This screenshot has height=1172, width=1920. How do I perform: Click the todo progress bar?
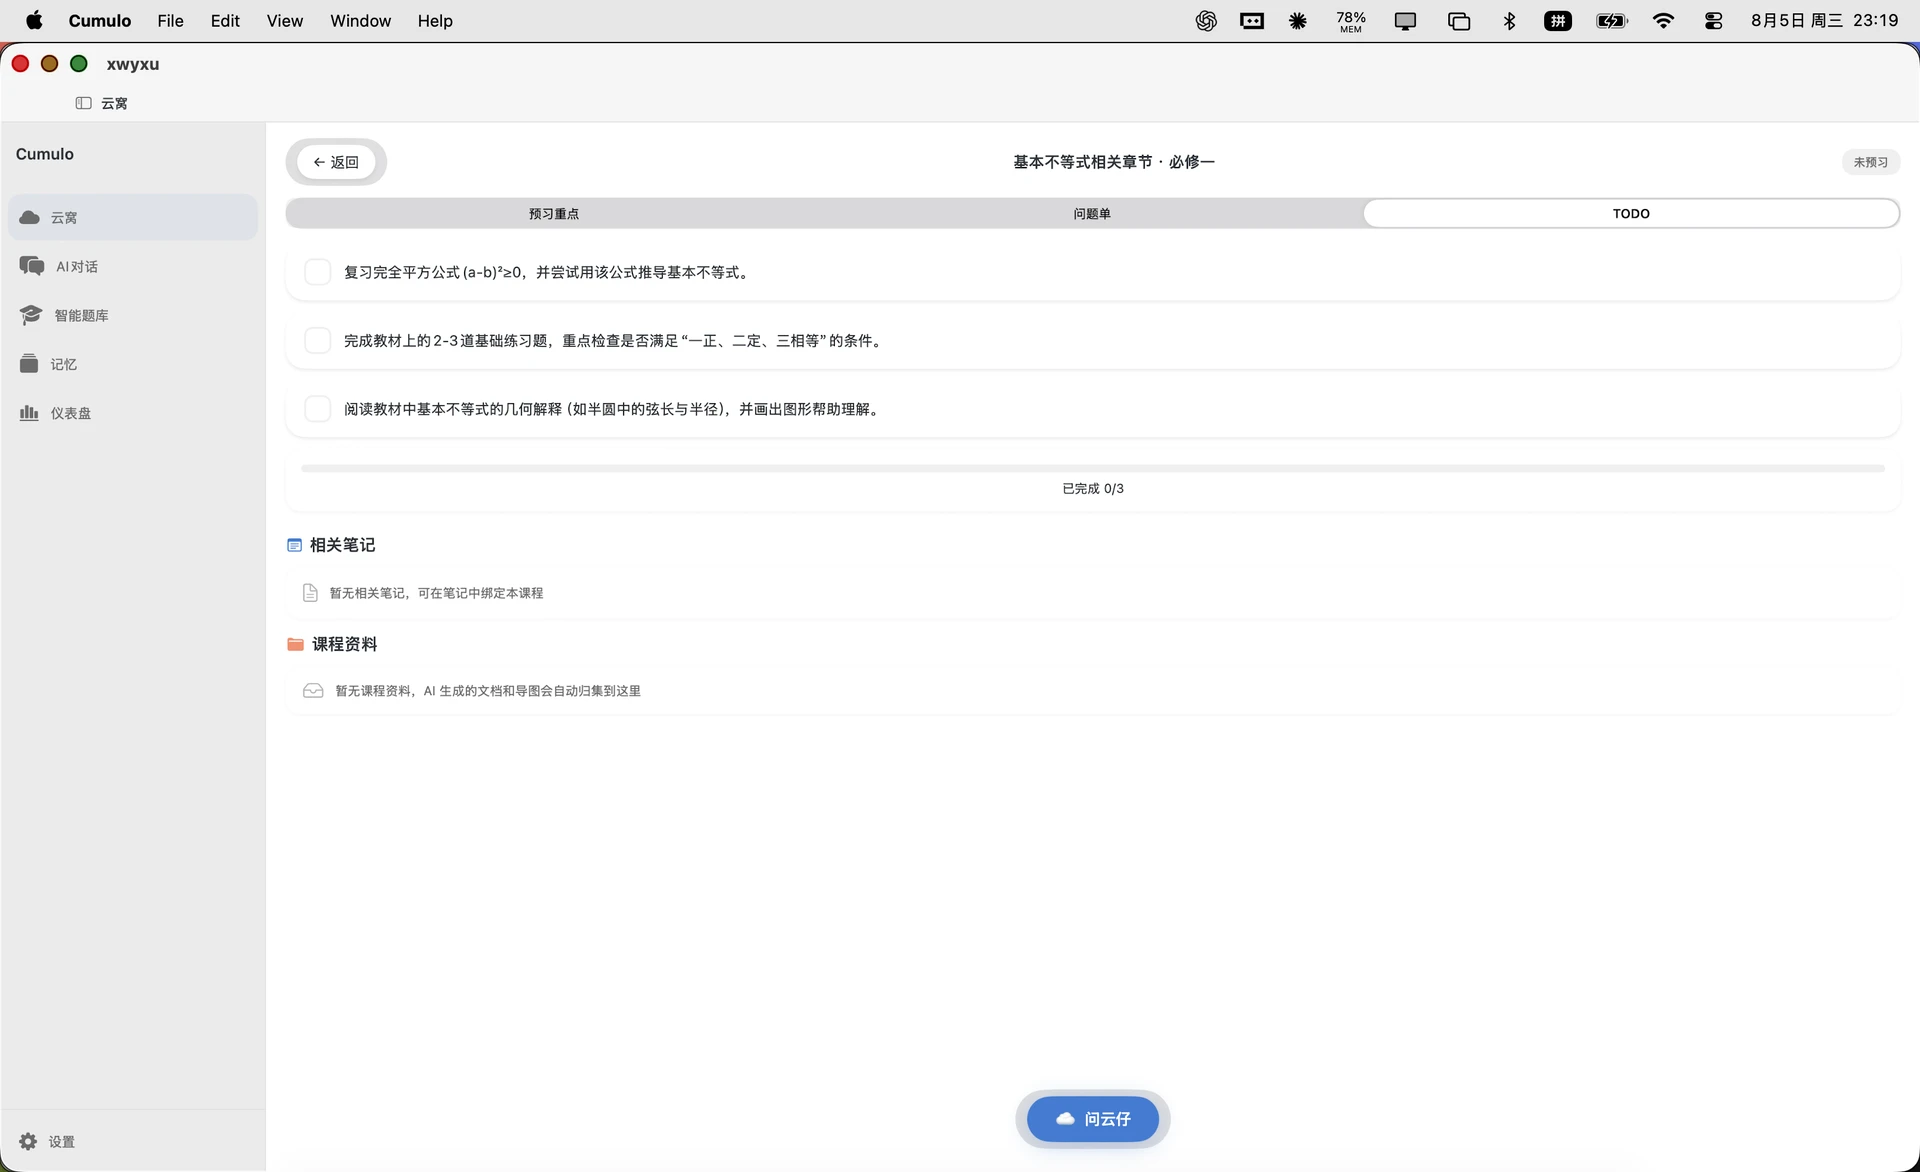[x=1092, y=468]
